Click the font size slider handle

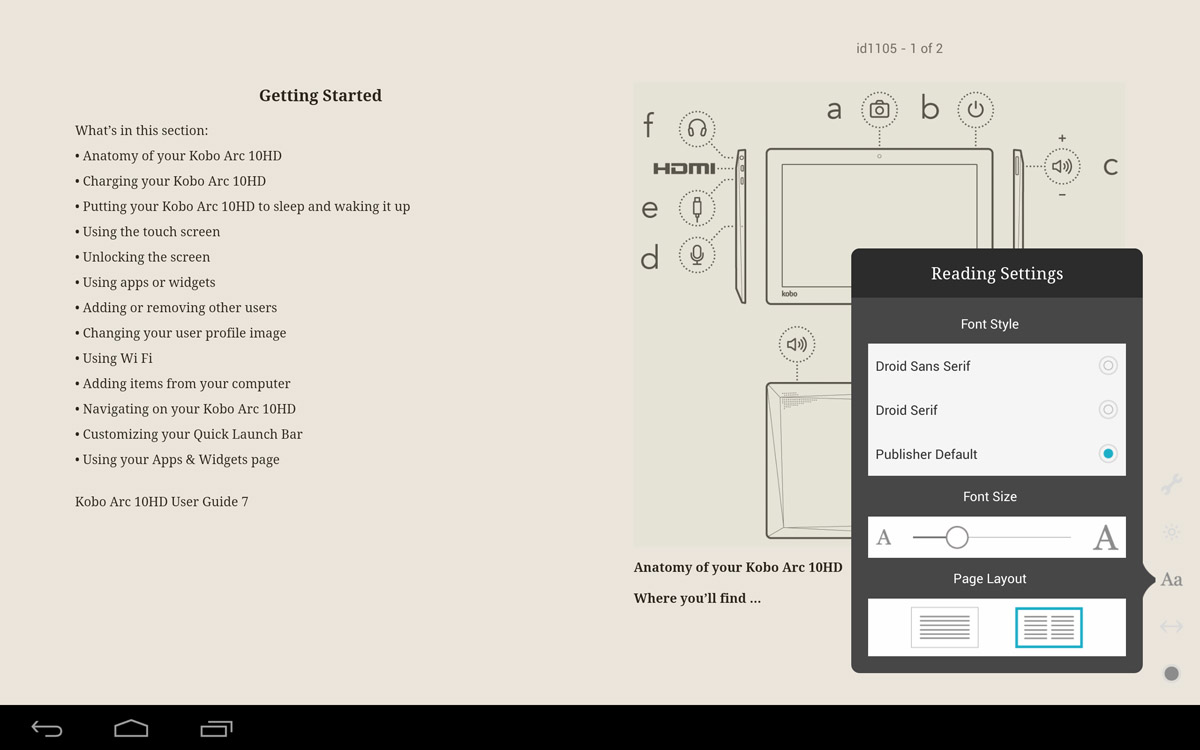(x=957, y=537)
